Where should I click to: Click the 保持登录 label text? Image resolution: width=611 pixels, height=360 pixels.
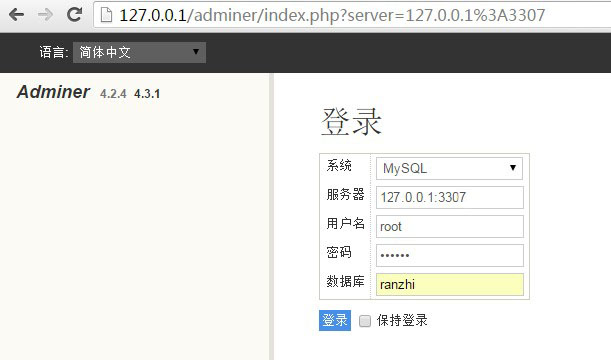[402, 320]
